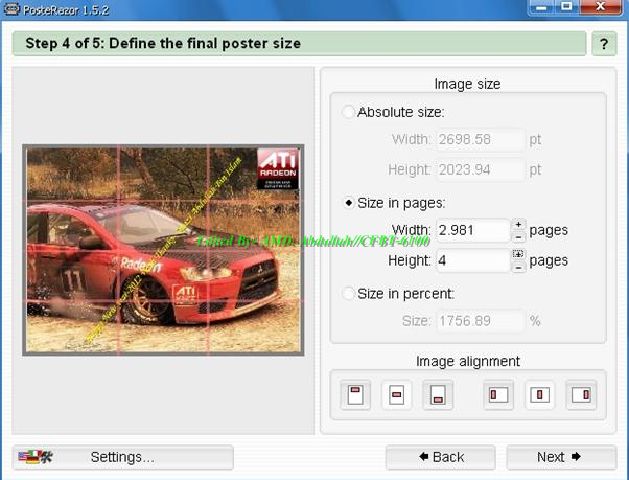Click the 'Step 4 of 5' header text

163,43
